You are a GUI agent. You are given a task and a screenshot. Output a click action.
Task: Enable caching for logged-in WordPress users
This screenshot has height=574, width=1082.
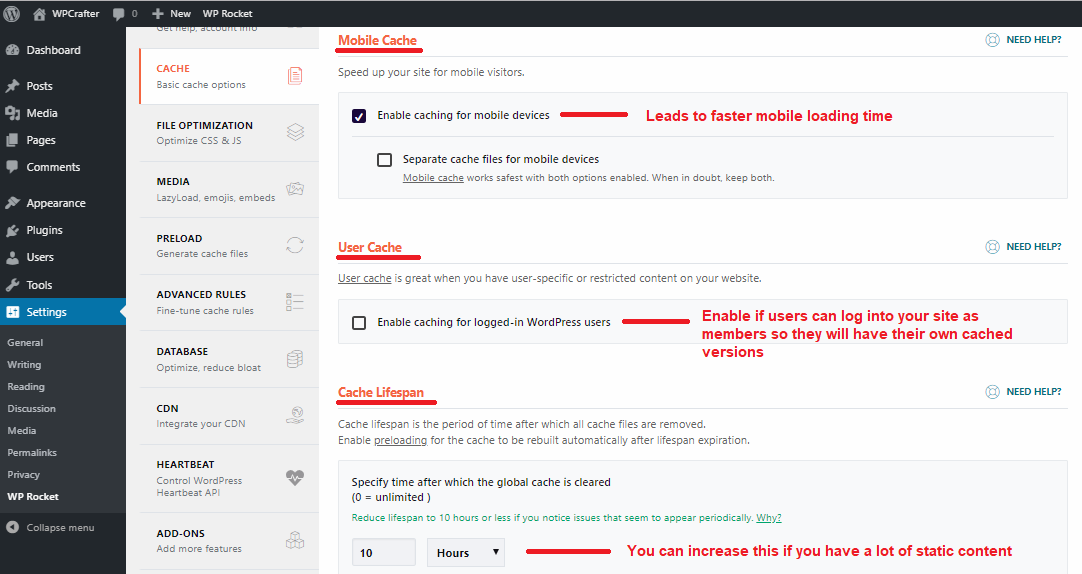pyautogui.click(x=359, y=323)
